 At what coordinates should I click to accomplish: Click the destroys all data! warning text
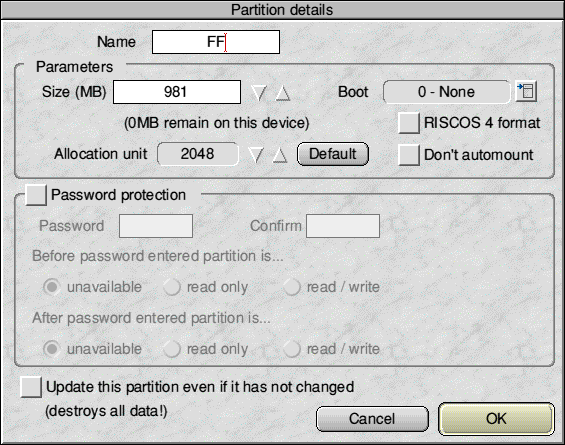(x=106, y=411)
